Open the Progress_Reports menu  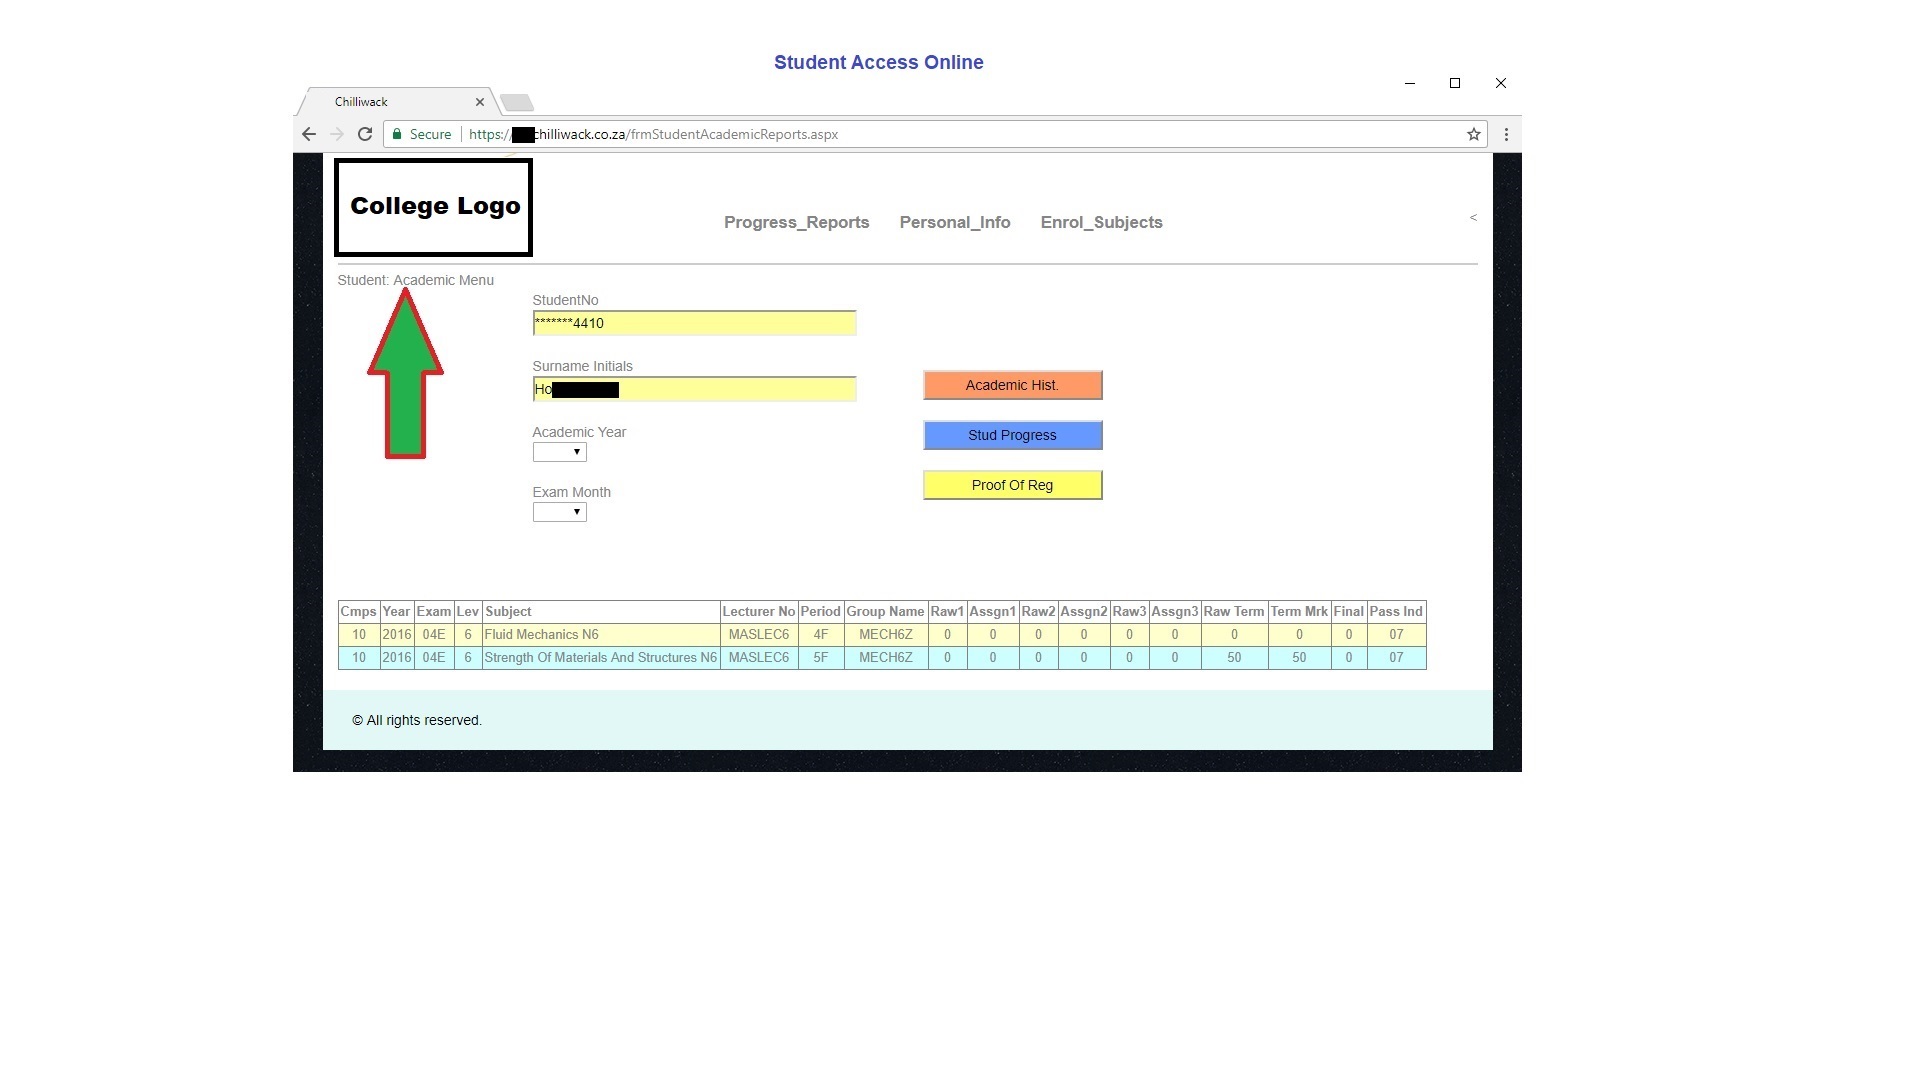click(796, 222)
